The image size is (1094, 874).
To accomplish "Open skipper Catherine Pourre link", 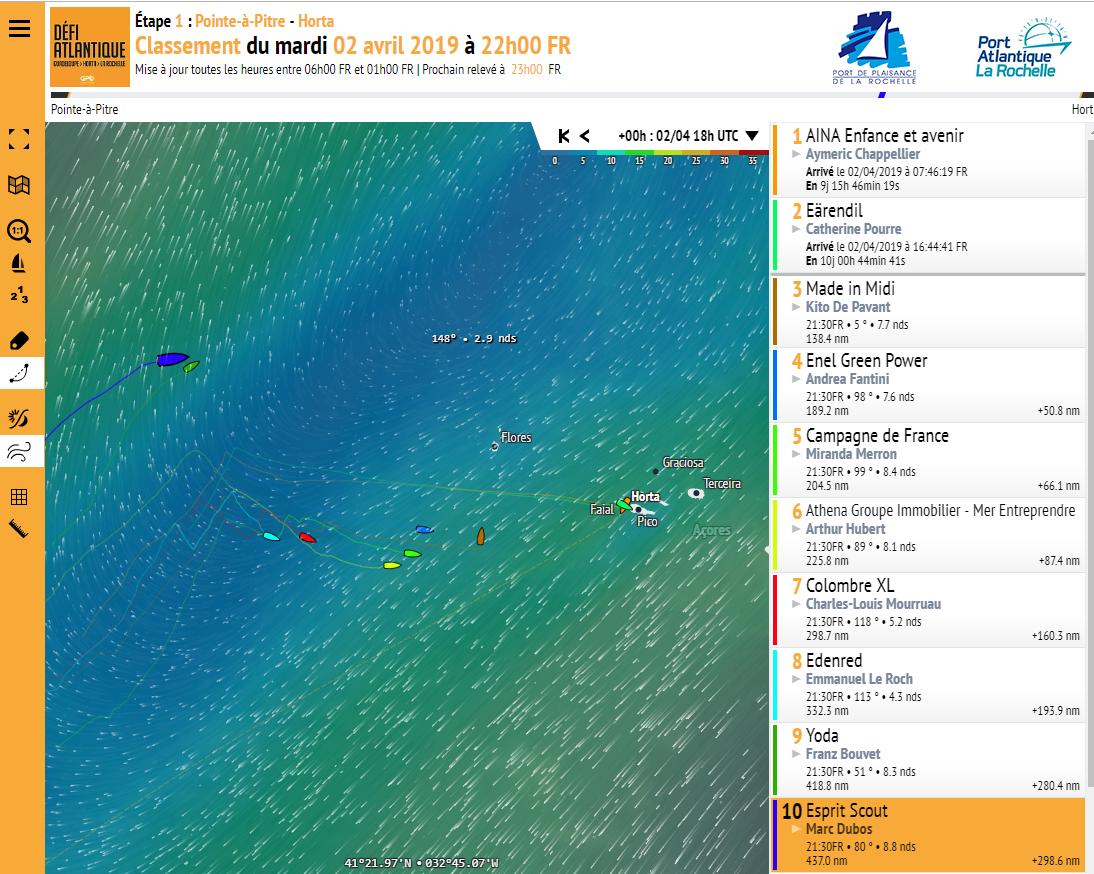I will (x=853, y=229).
